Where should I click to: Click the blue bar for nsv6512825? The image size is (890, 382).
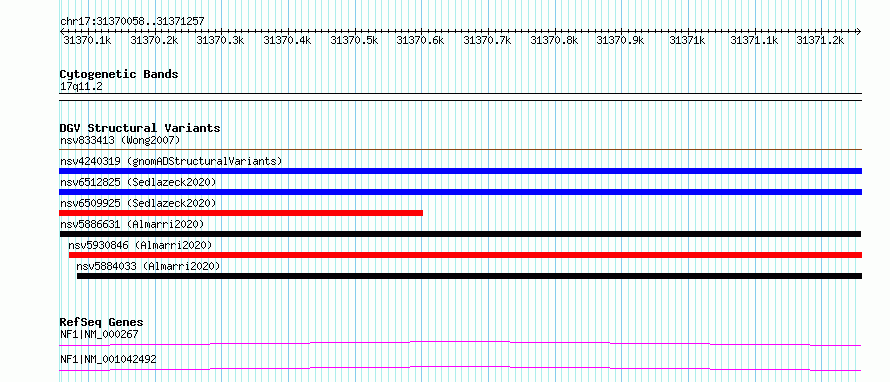pyautogui.click(x=460, y=192)
